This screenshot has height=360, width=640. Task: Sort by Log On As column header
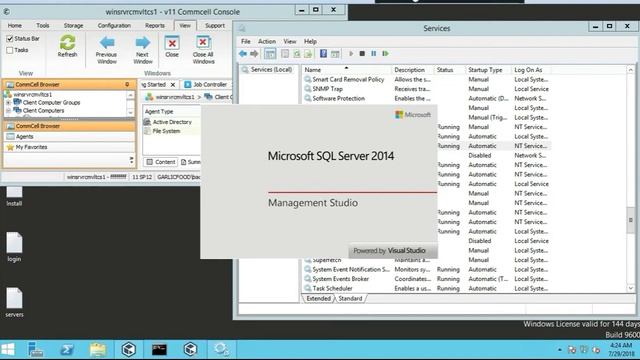pyautogui.click(x=531, y=70)
